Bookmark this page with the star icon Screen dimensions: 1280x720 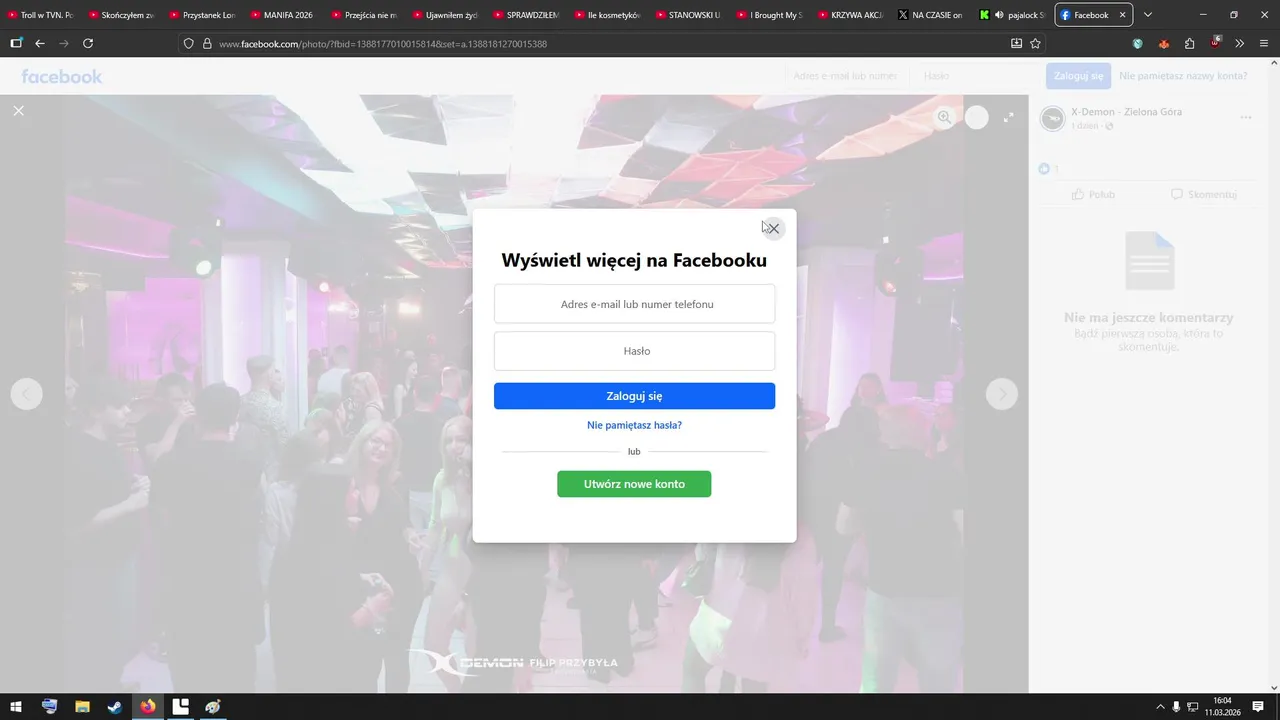1035,44
